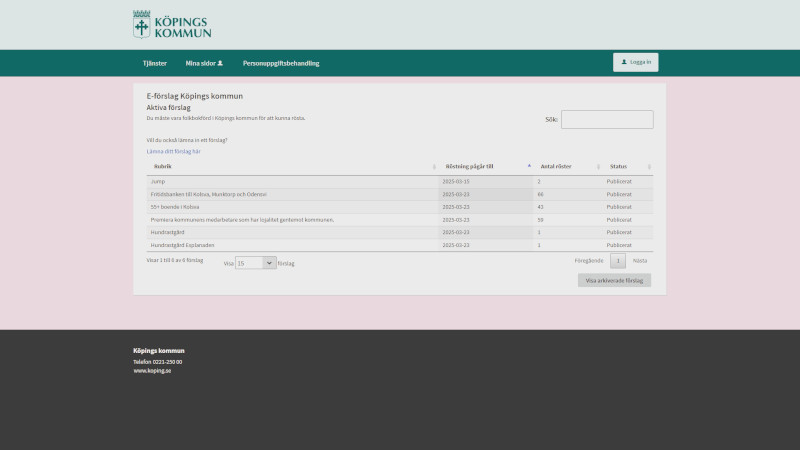Image resolution: width=800 pixels, height=450 pixels.
Task: Click the Logga in button
Action: [636, 62]
